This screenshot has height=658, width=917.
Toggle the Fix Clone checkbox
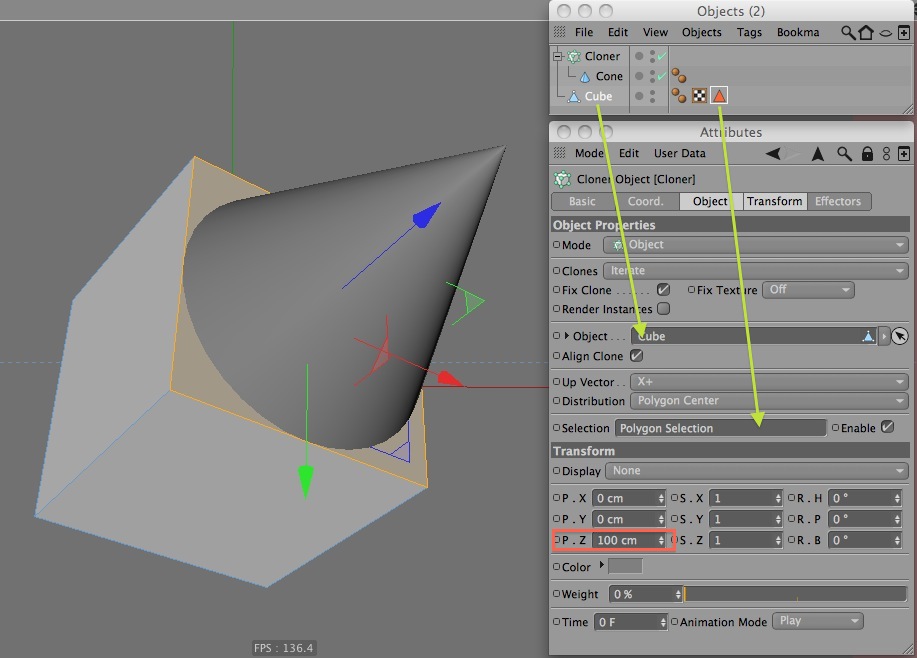pyautogui.click(x=663, y=290)
